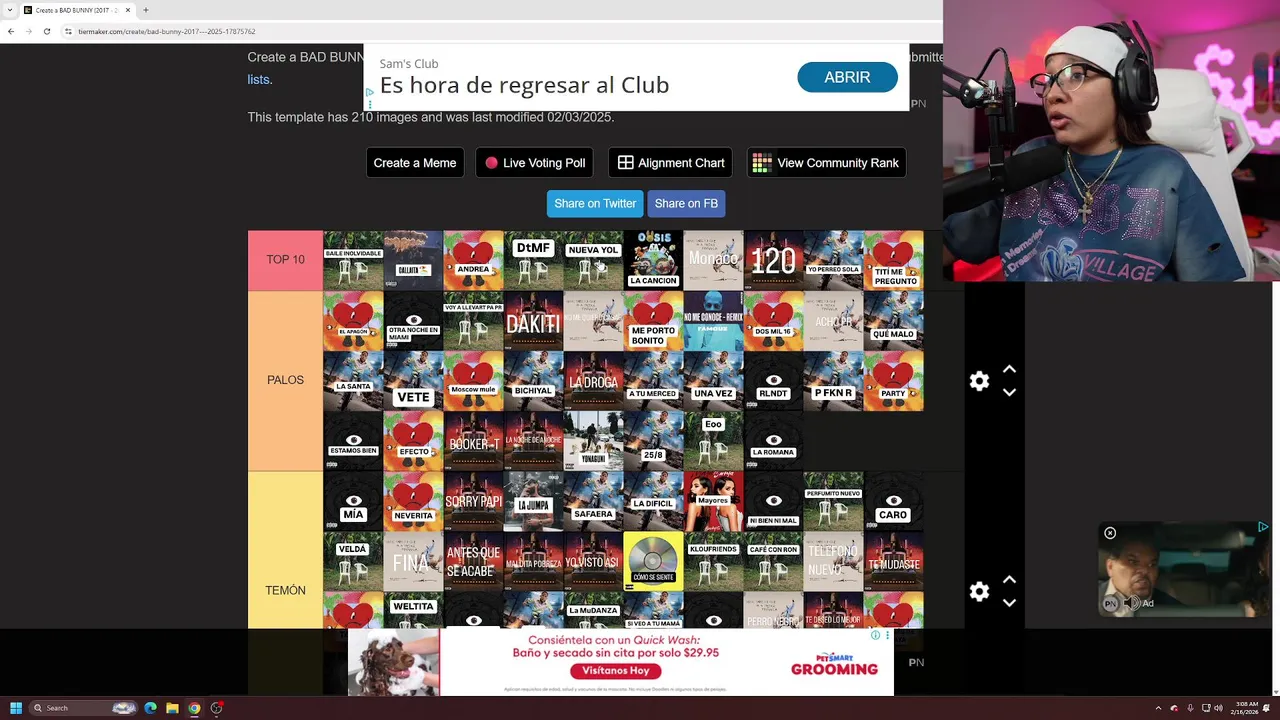Share on Twitter
Screen dimensions: 1280x720
595,203
